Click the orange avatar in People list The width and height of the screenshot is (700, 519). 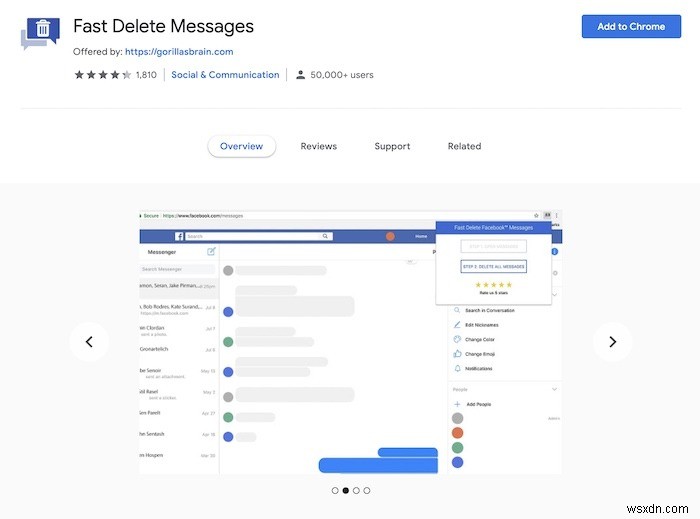(457, 433)
